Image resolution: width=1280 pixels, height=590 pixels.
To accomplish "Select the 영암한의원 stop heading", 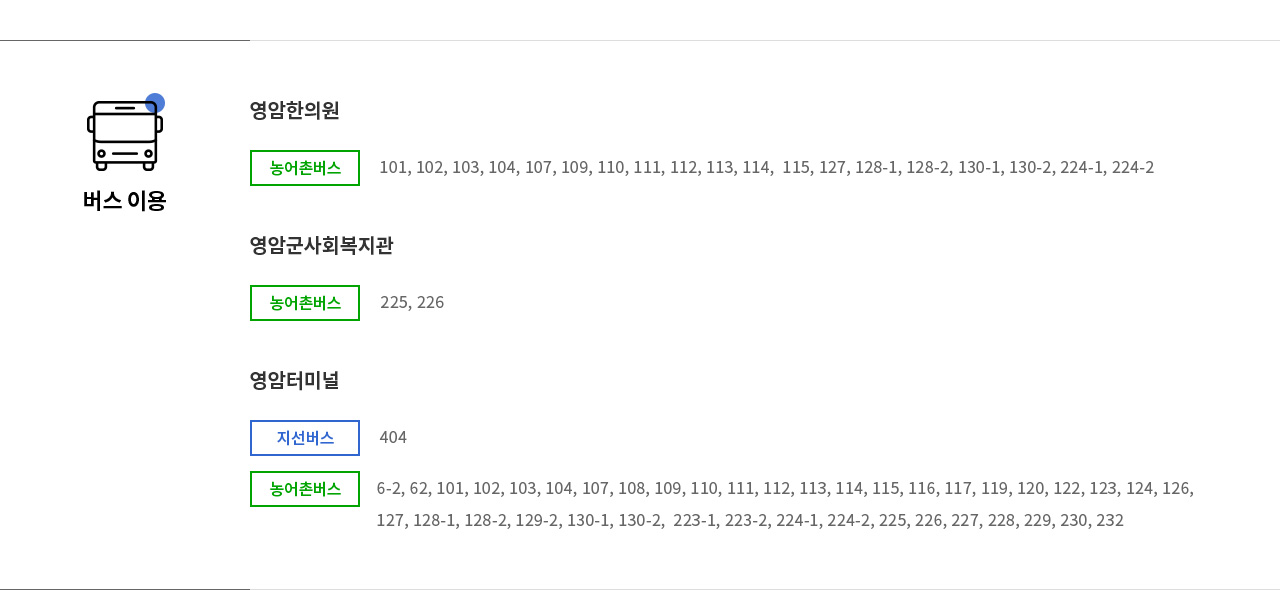I will point(295,110).
